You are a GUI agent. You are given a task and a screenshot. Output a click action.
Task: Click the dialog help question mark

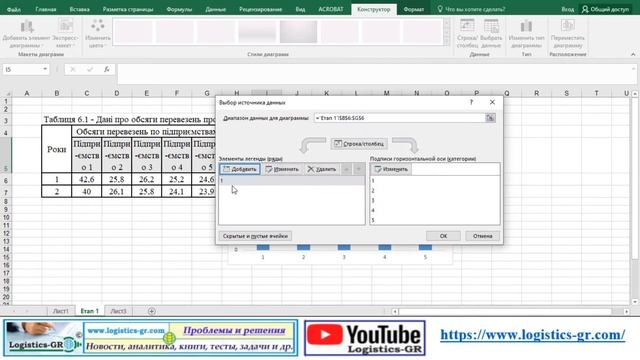pos(471,102)
